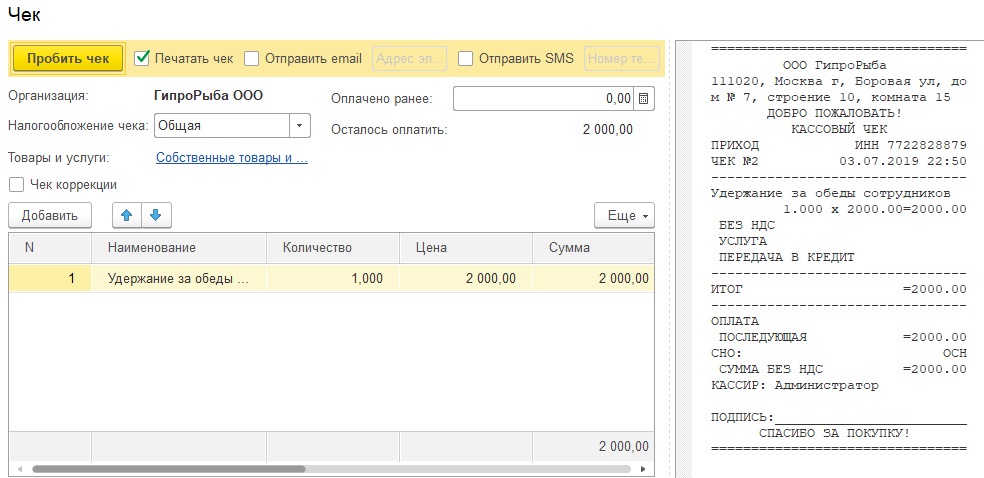Click the move row up arrow
Viewport: 984px width, 478px height.
tap(126, 215)
